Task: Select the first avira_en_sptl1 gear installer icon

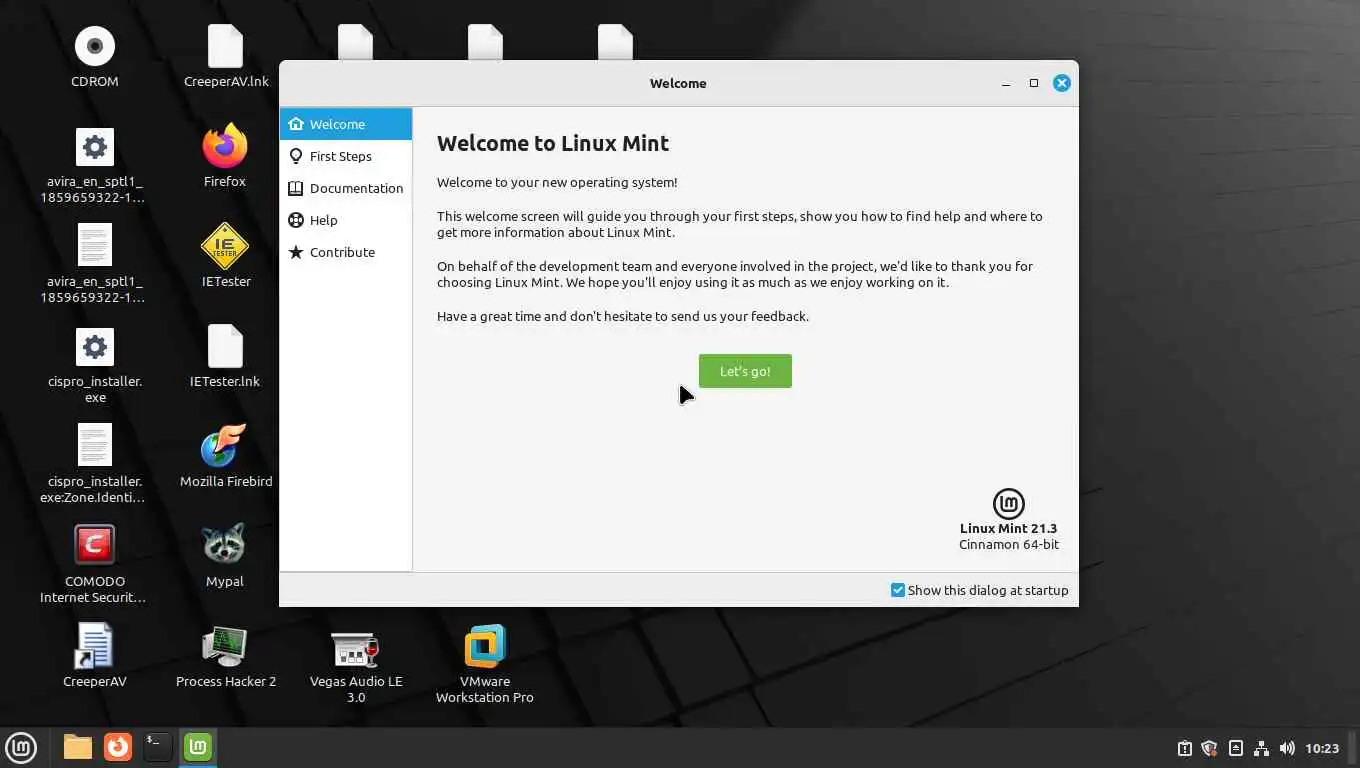Action: (95, 146)
